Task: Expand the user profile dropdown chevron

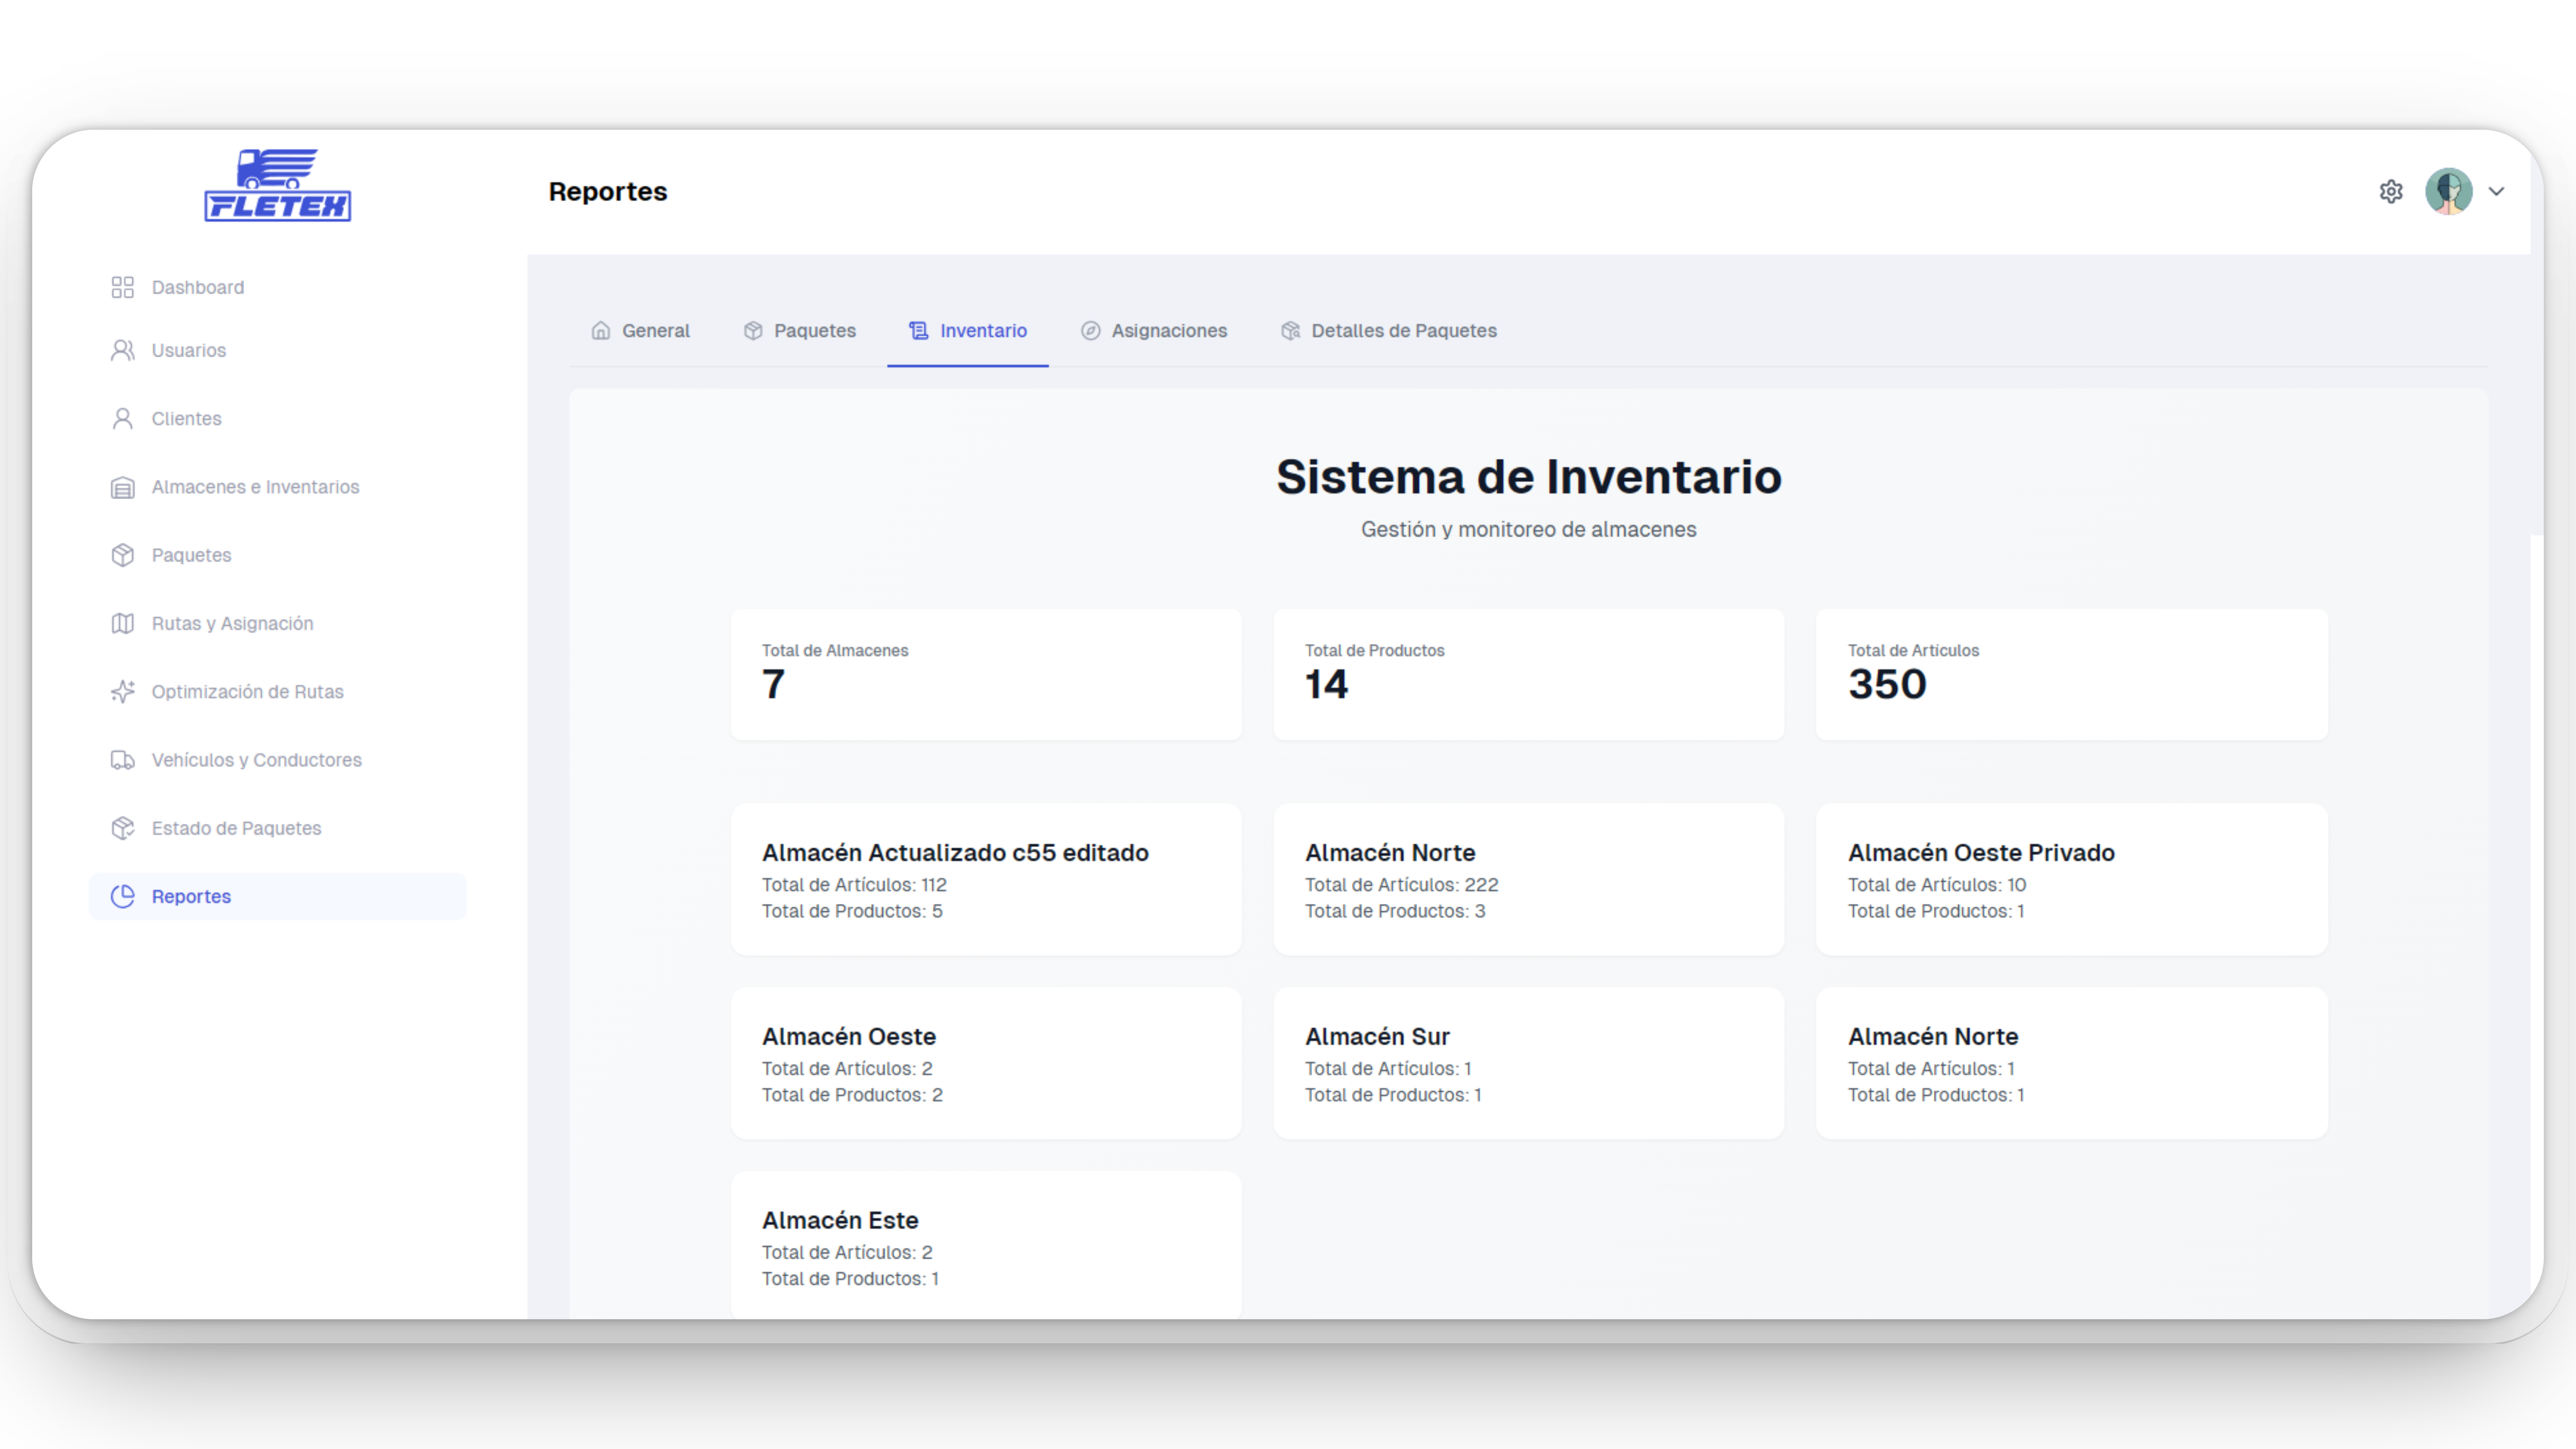Action: [2497, 191]
